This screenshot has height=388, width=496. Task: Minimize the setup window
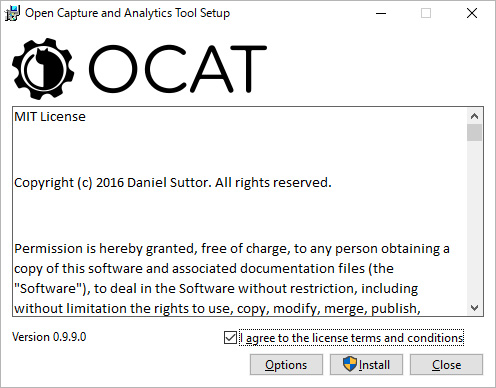pyautogui.click(x=381, y=13)
